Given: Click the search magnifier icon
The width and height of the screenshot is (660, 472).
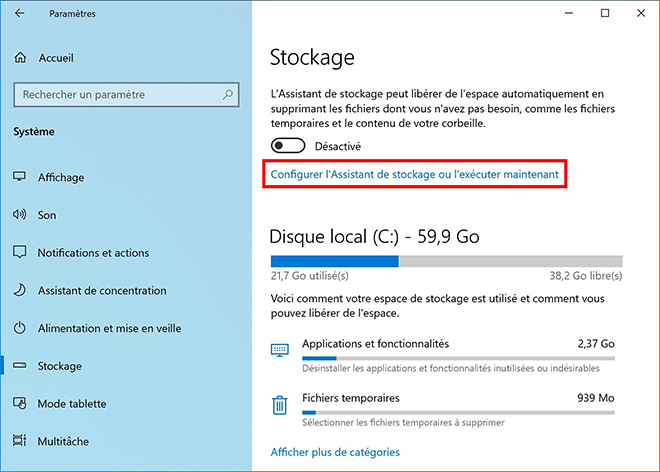Looking at the screenshot, I should [227, 95].
